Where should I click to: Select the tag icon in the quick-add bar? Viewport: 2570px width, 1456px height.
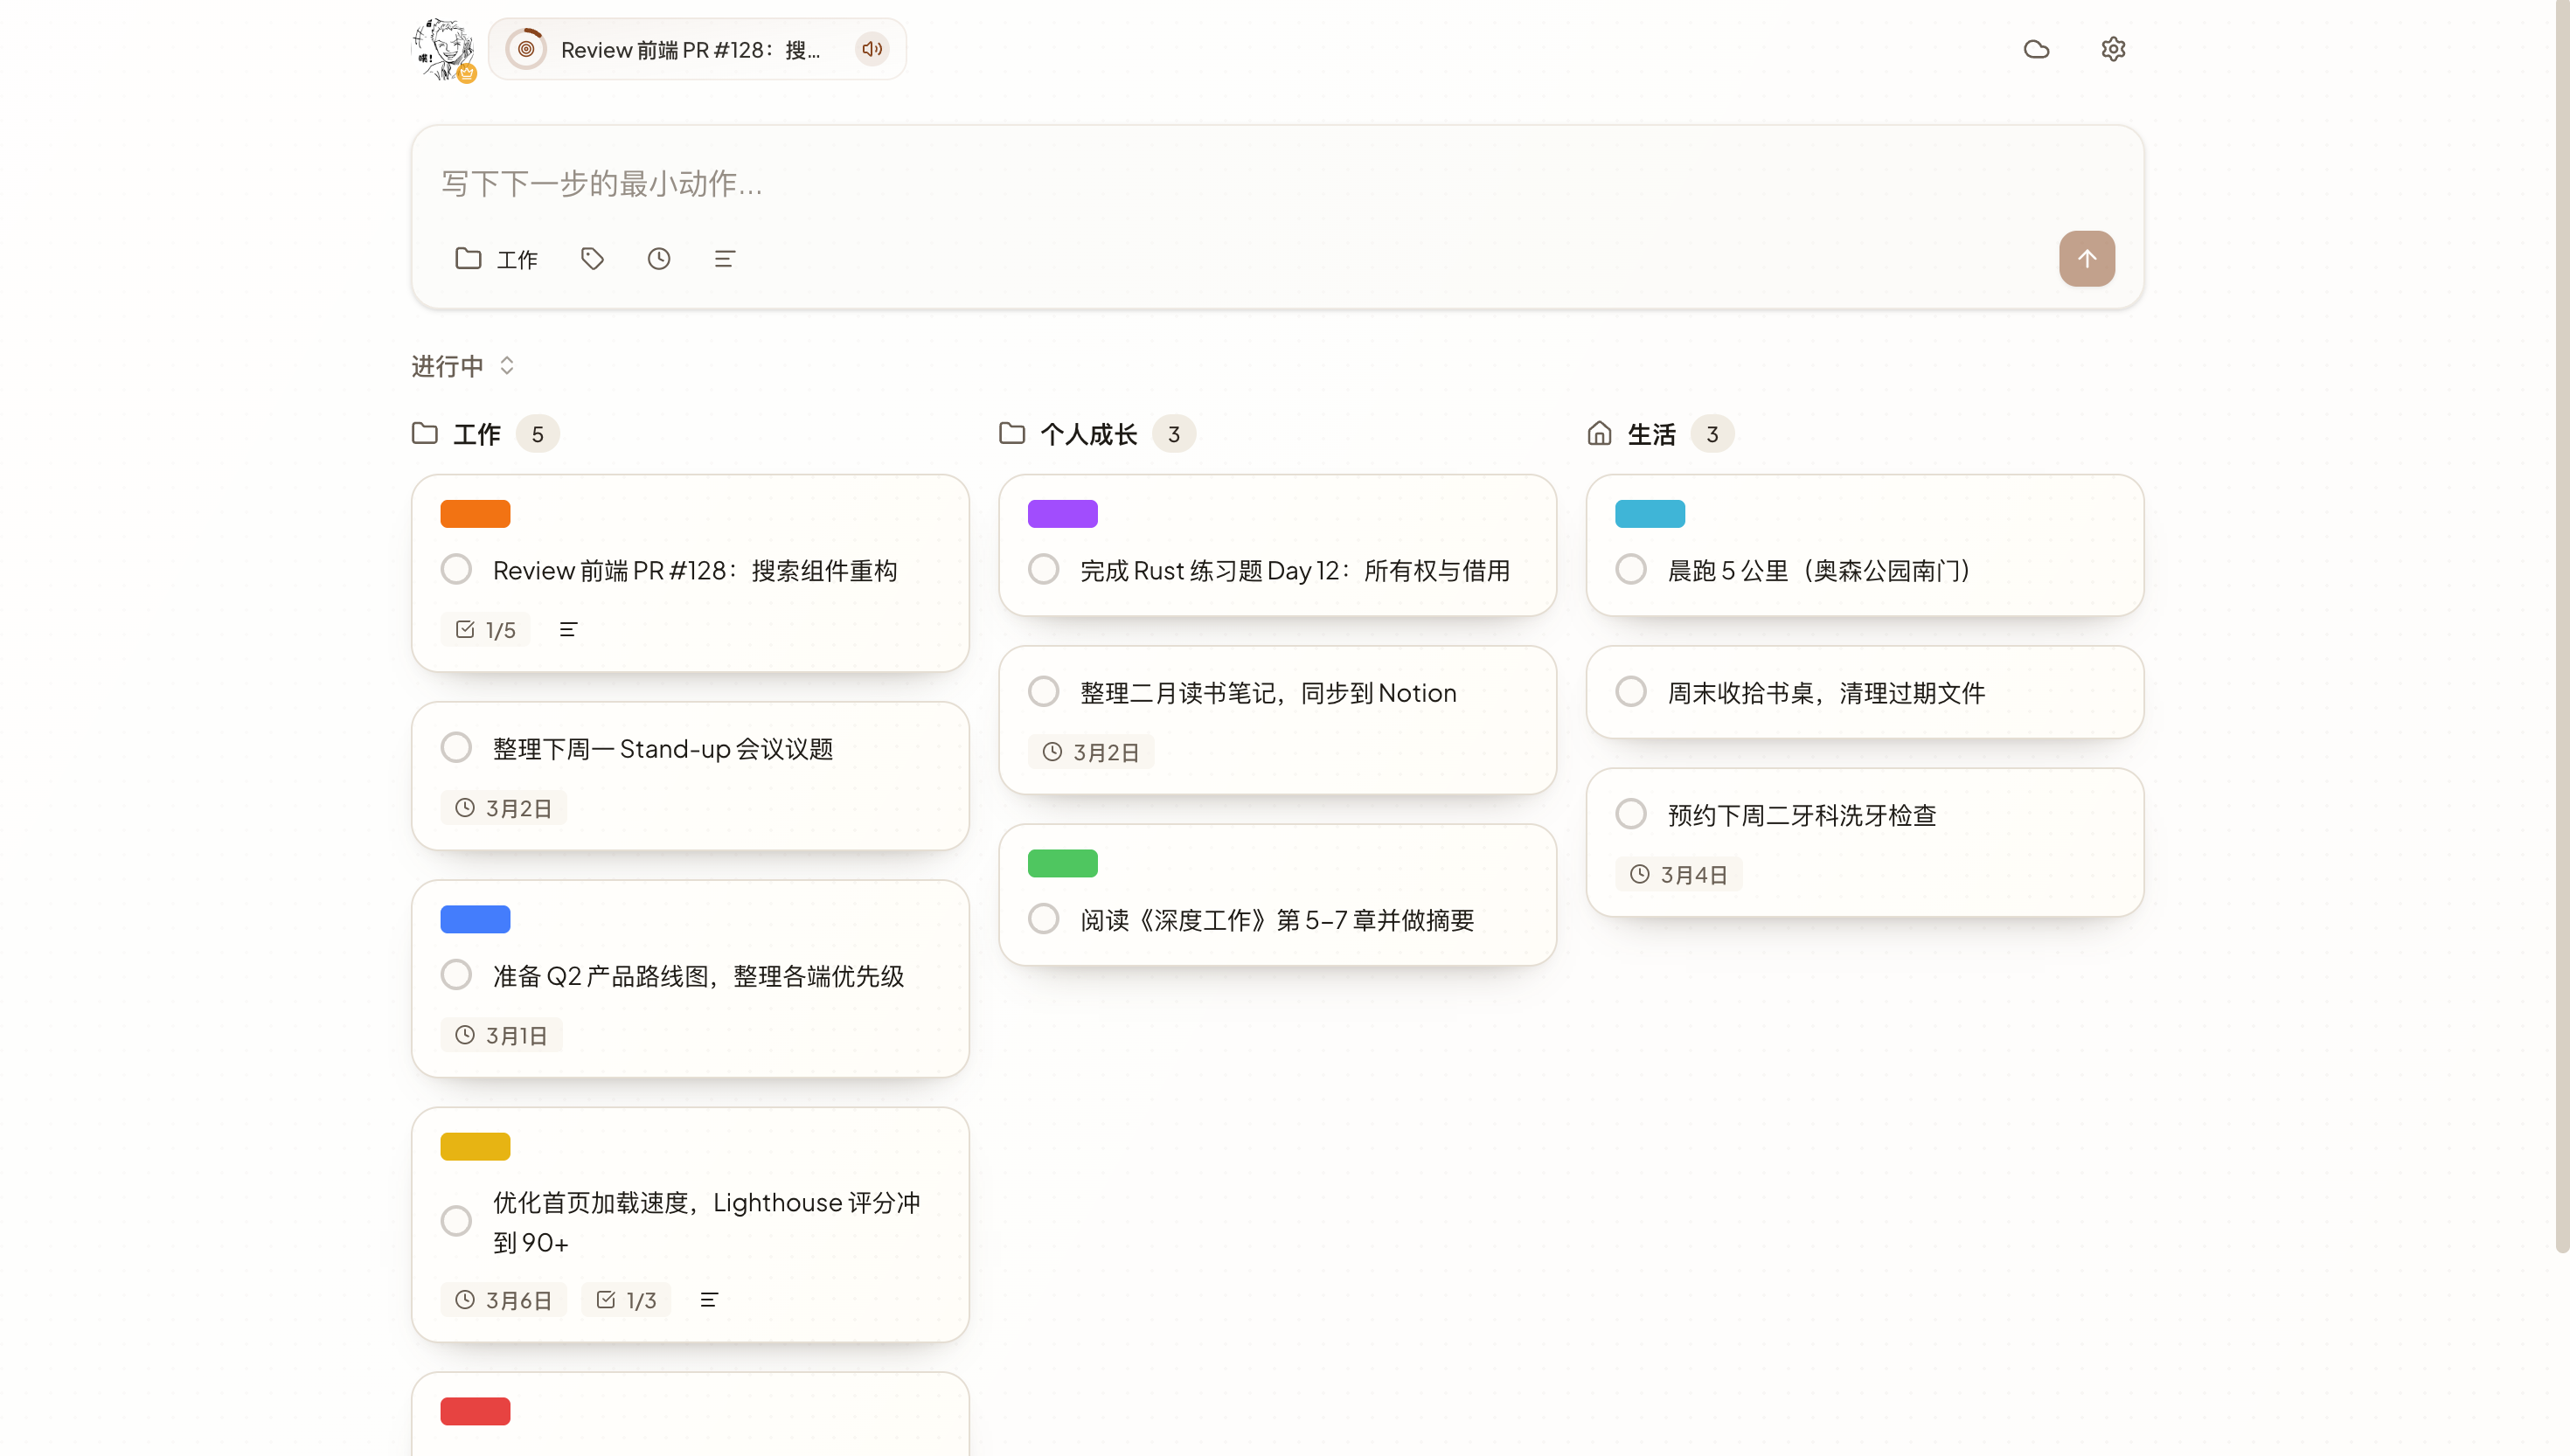point(592,258)
